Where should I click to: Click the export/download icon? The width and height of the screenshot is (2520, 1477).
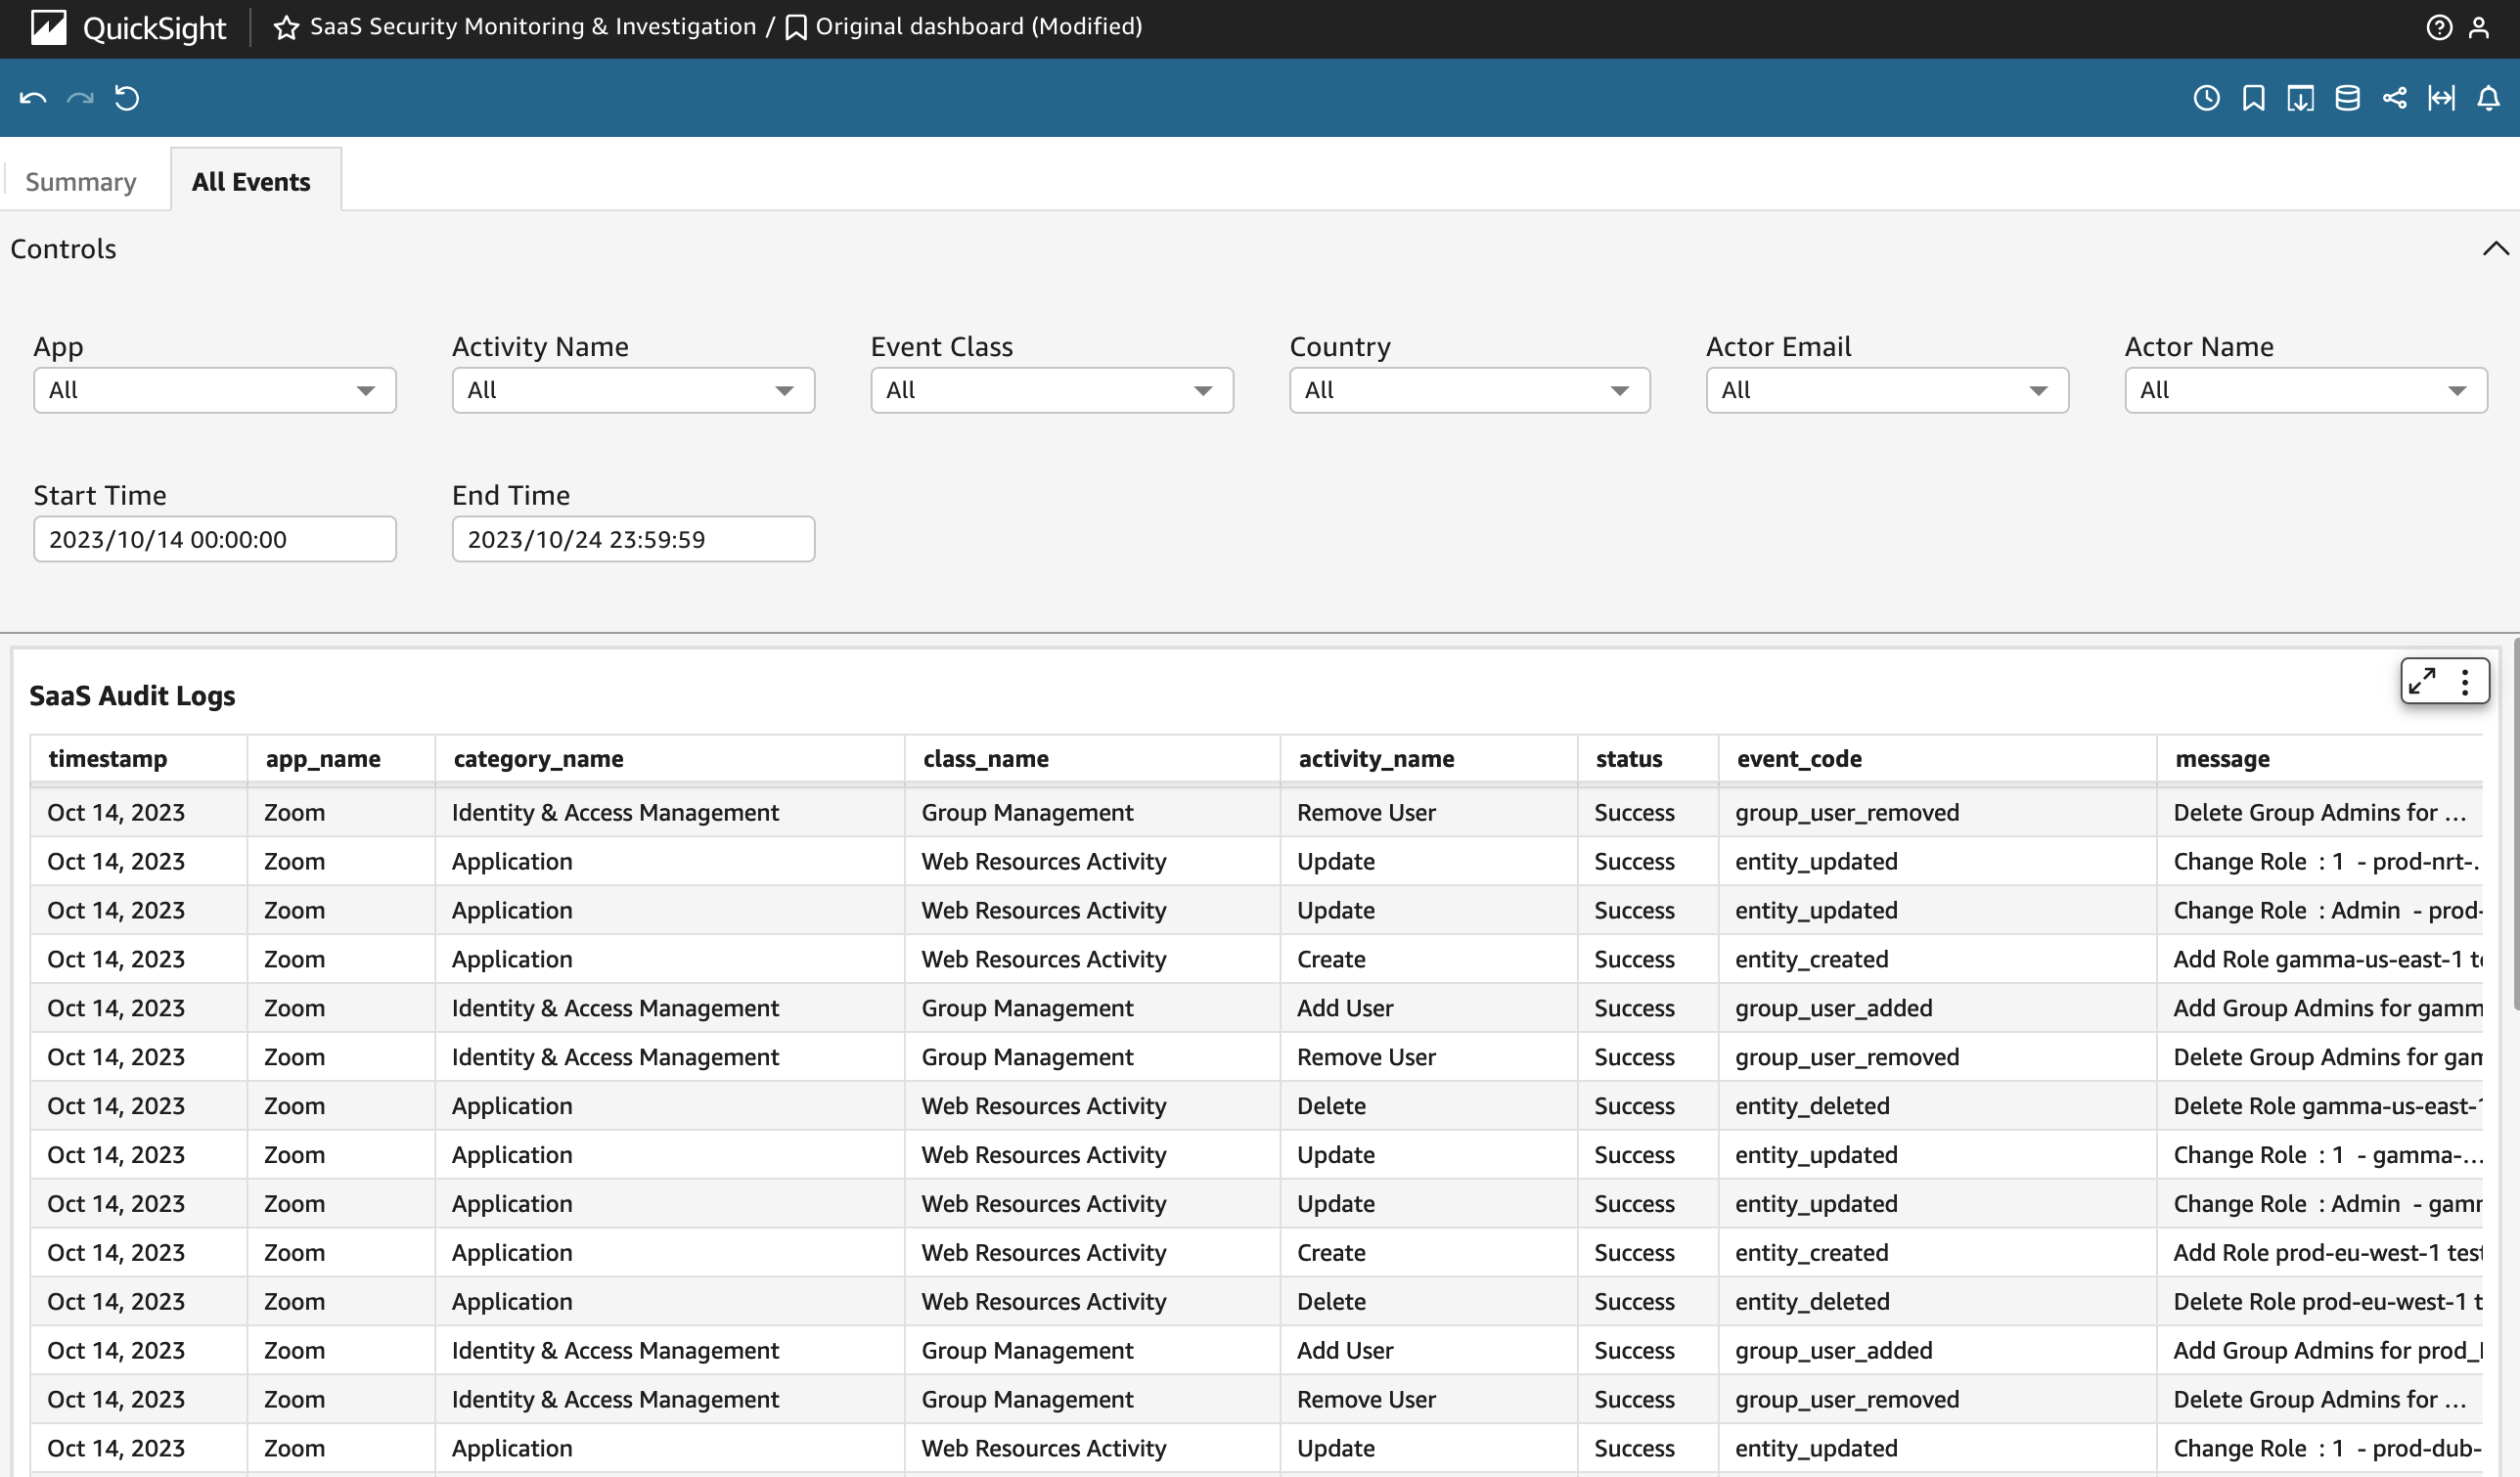(x=2300, y=97)
